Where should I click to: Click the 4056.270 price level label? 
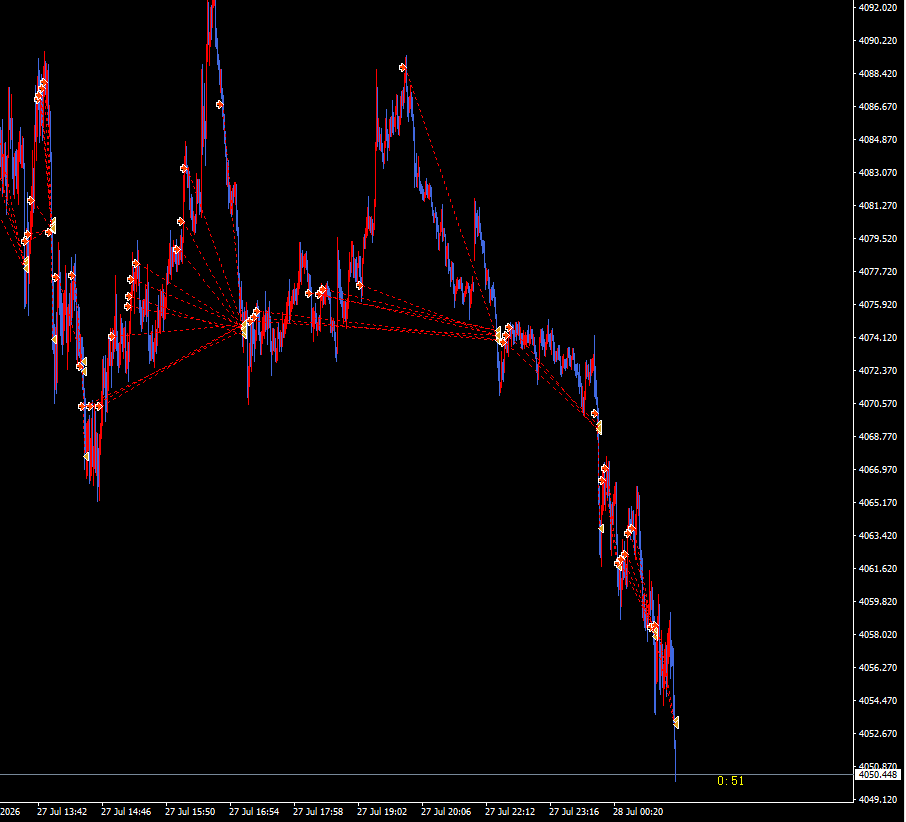[x=878, y=667]
